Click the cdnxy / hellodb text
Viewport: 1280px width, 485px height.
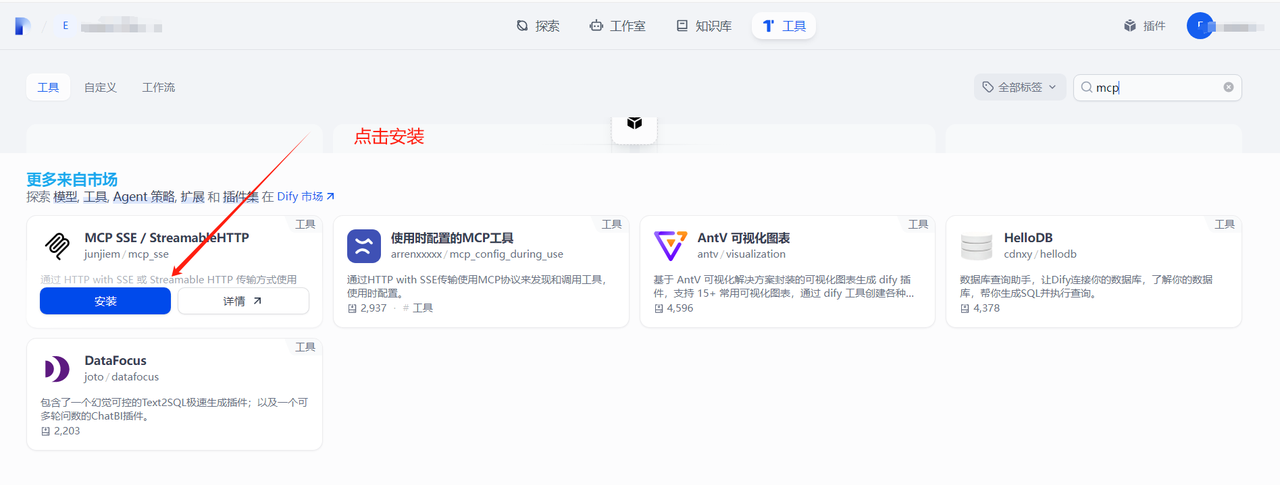tap(1040, 254)
